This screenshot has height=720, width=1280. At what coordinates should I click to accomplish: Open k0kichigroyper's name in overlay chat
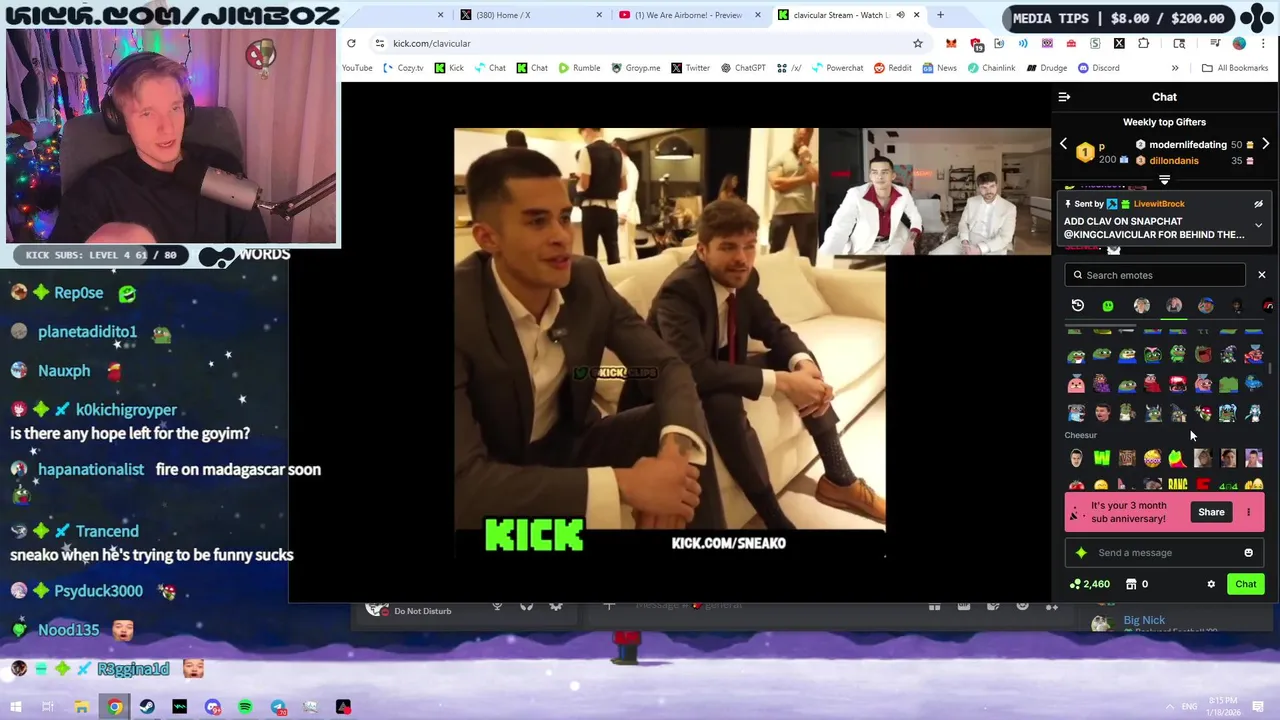(x=126, y=410)
